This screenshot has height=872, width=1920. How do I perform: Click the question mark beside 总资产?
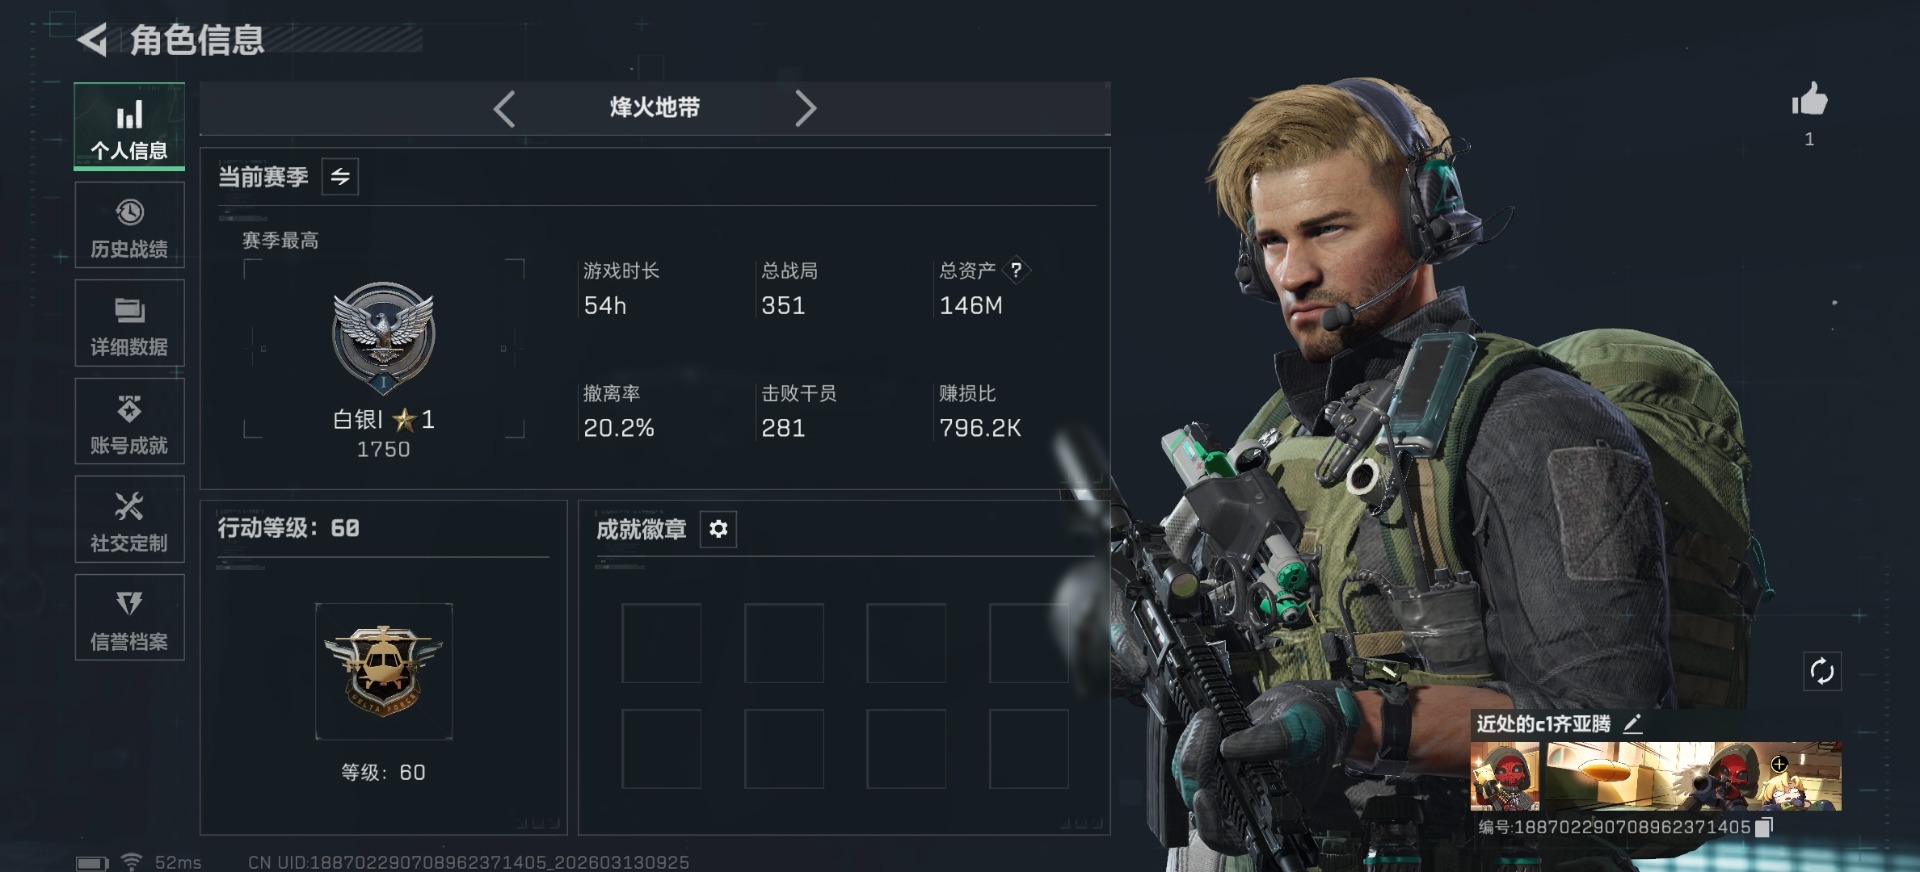tap(1016, 270)
